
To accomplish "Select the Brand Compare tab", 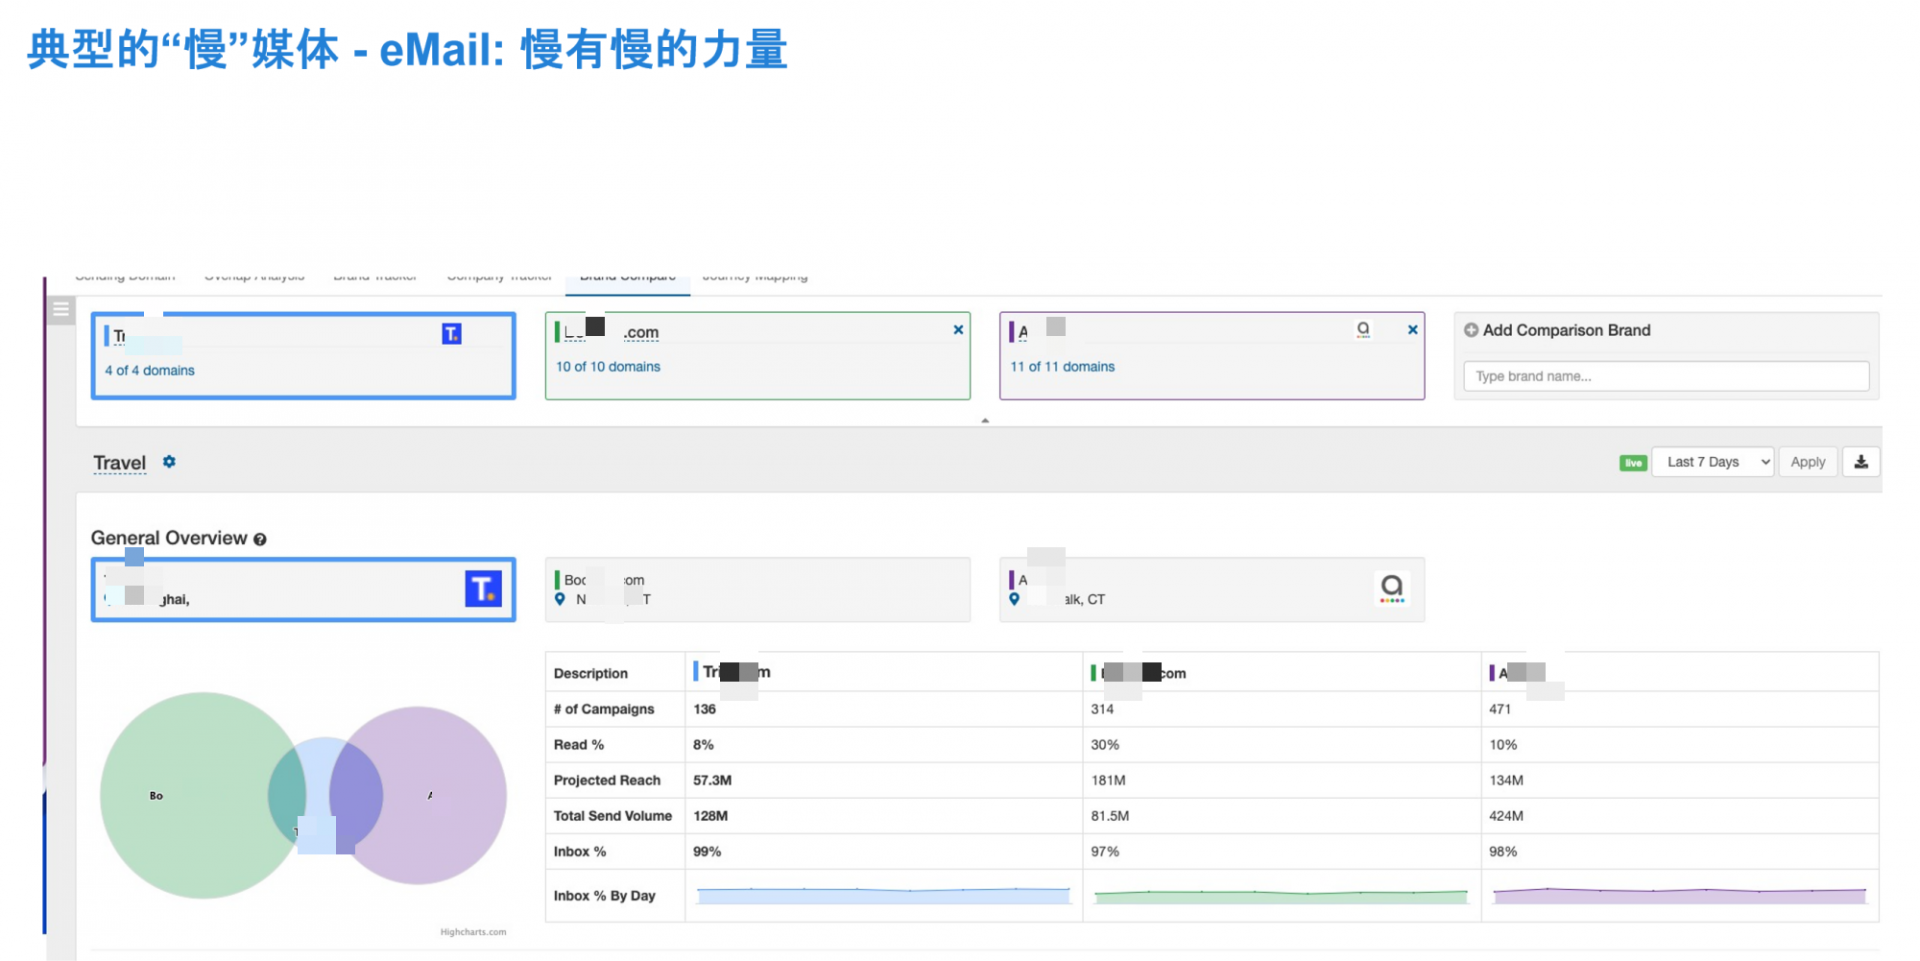I will point(627,278).
